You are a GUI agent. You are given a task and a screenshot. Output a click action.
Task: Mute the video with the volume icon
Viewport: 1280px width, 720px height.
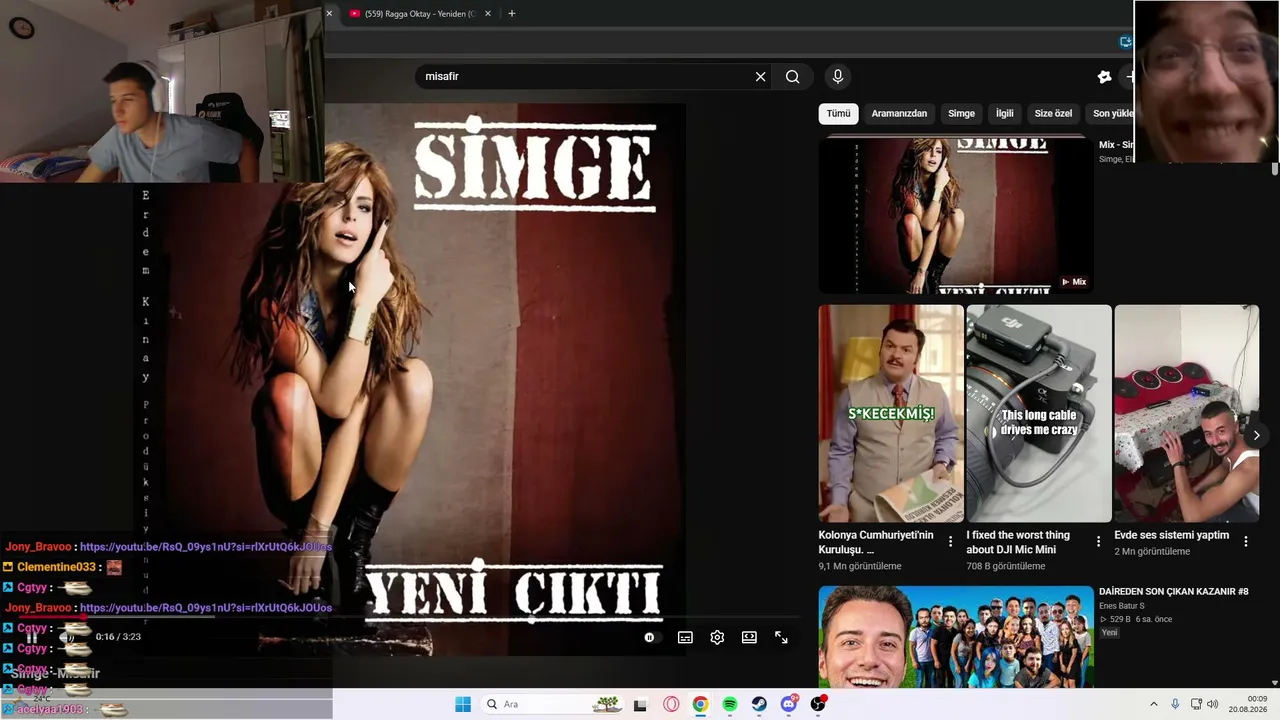click(67, 637)
